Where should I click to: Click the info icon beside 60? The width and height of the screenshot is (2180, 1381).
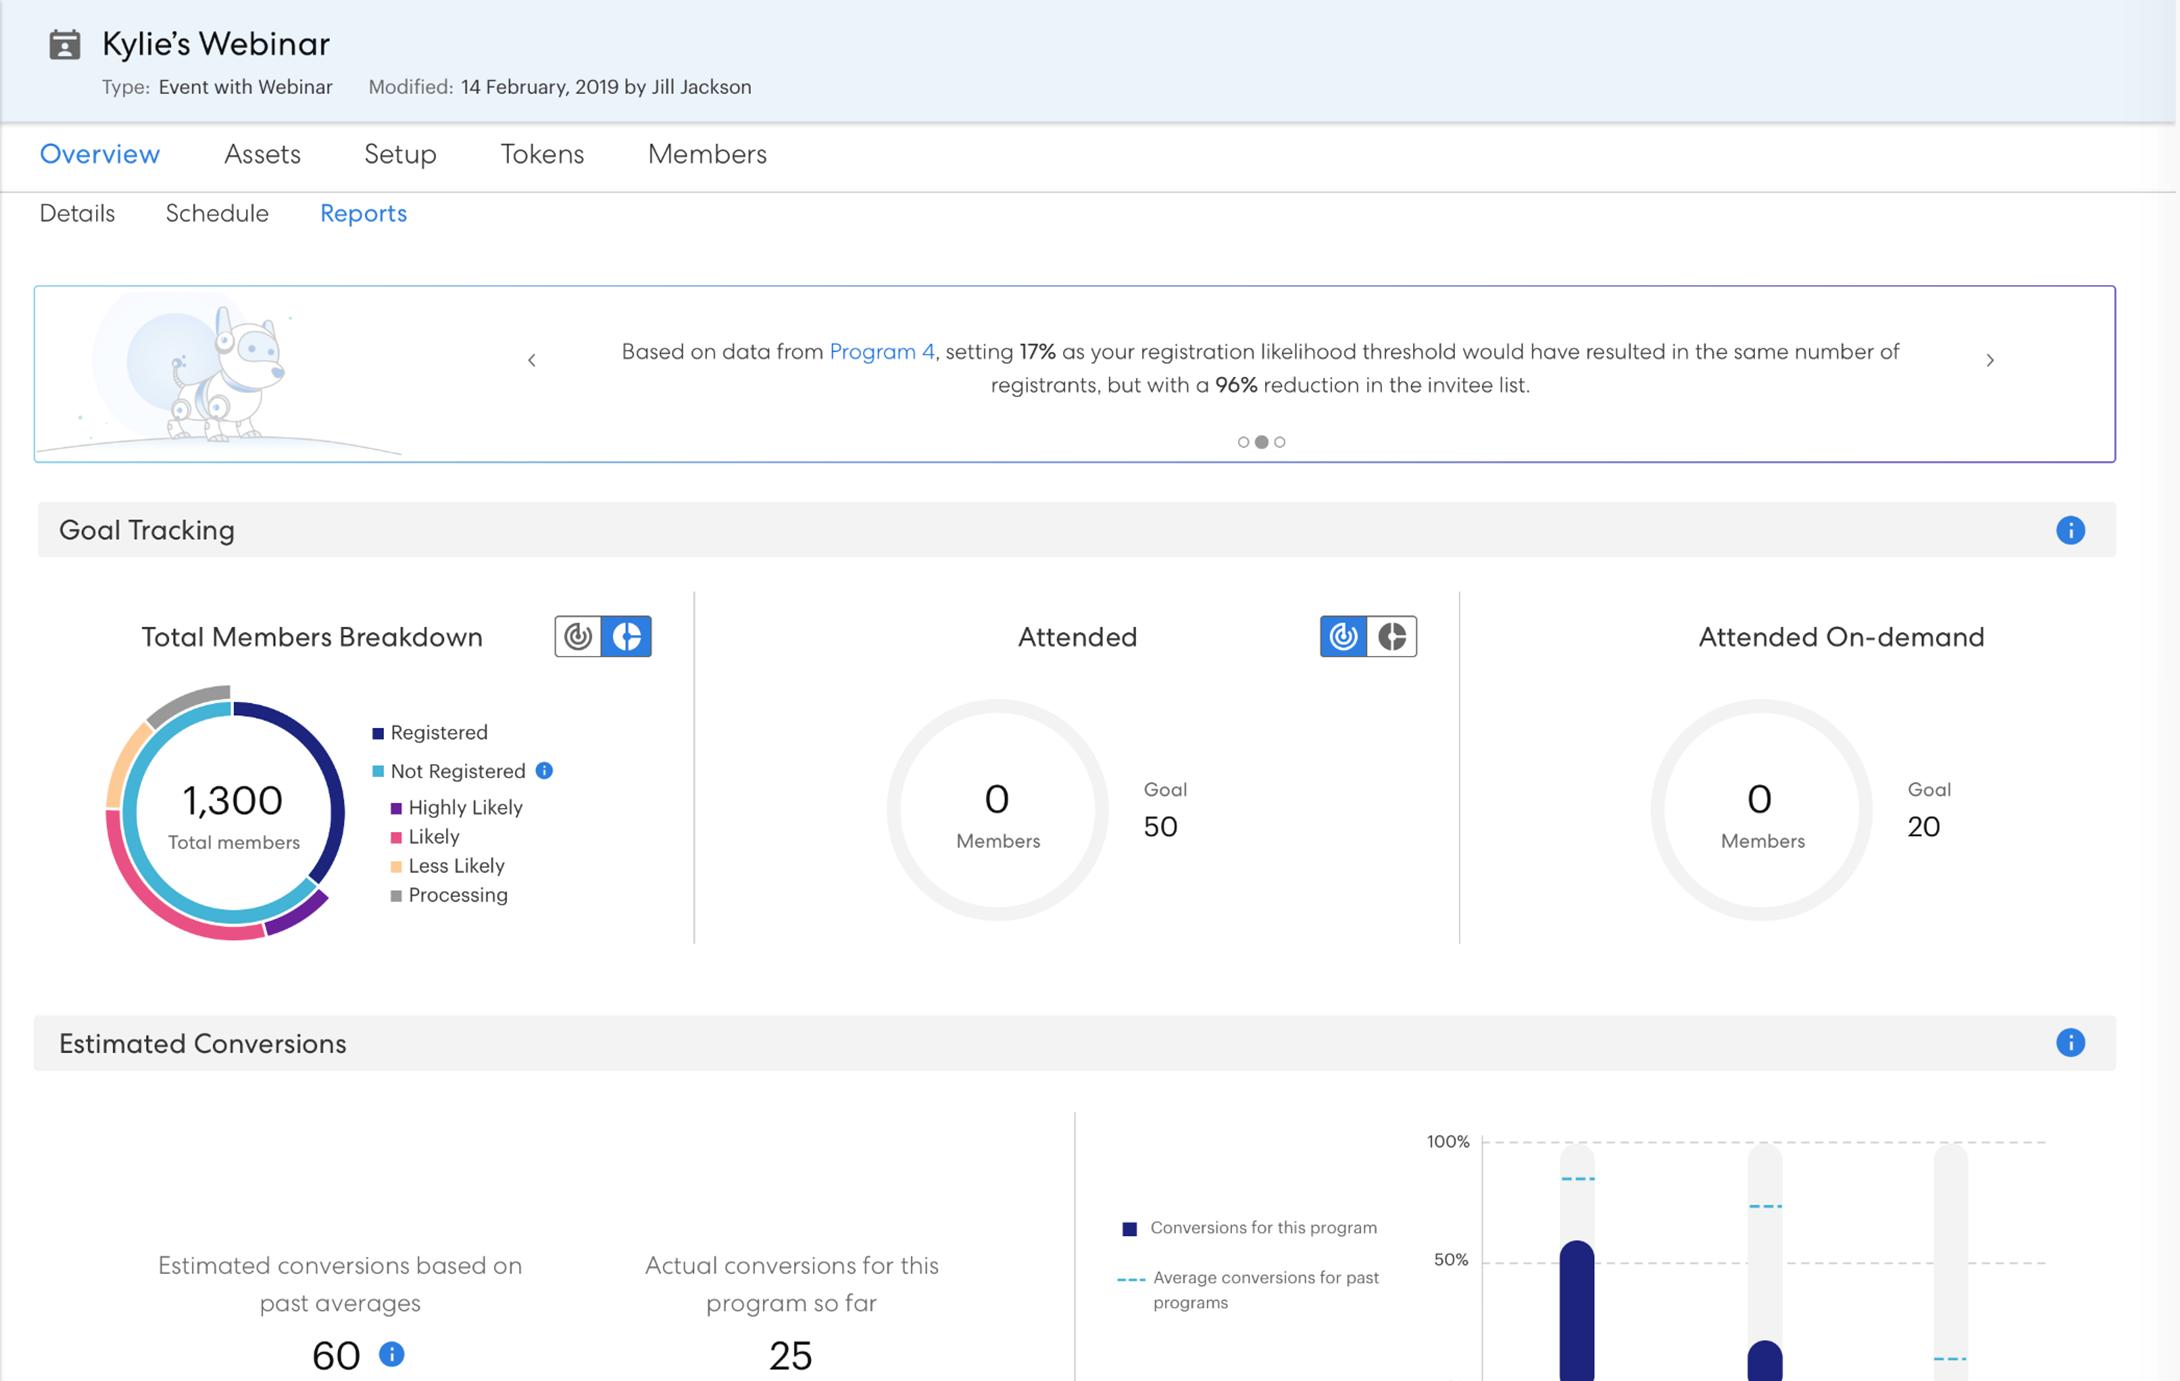point(392,1354)
